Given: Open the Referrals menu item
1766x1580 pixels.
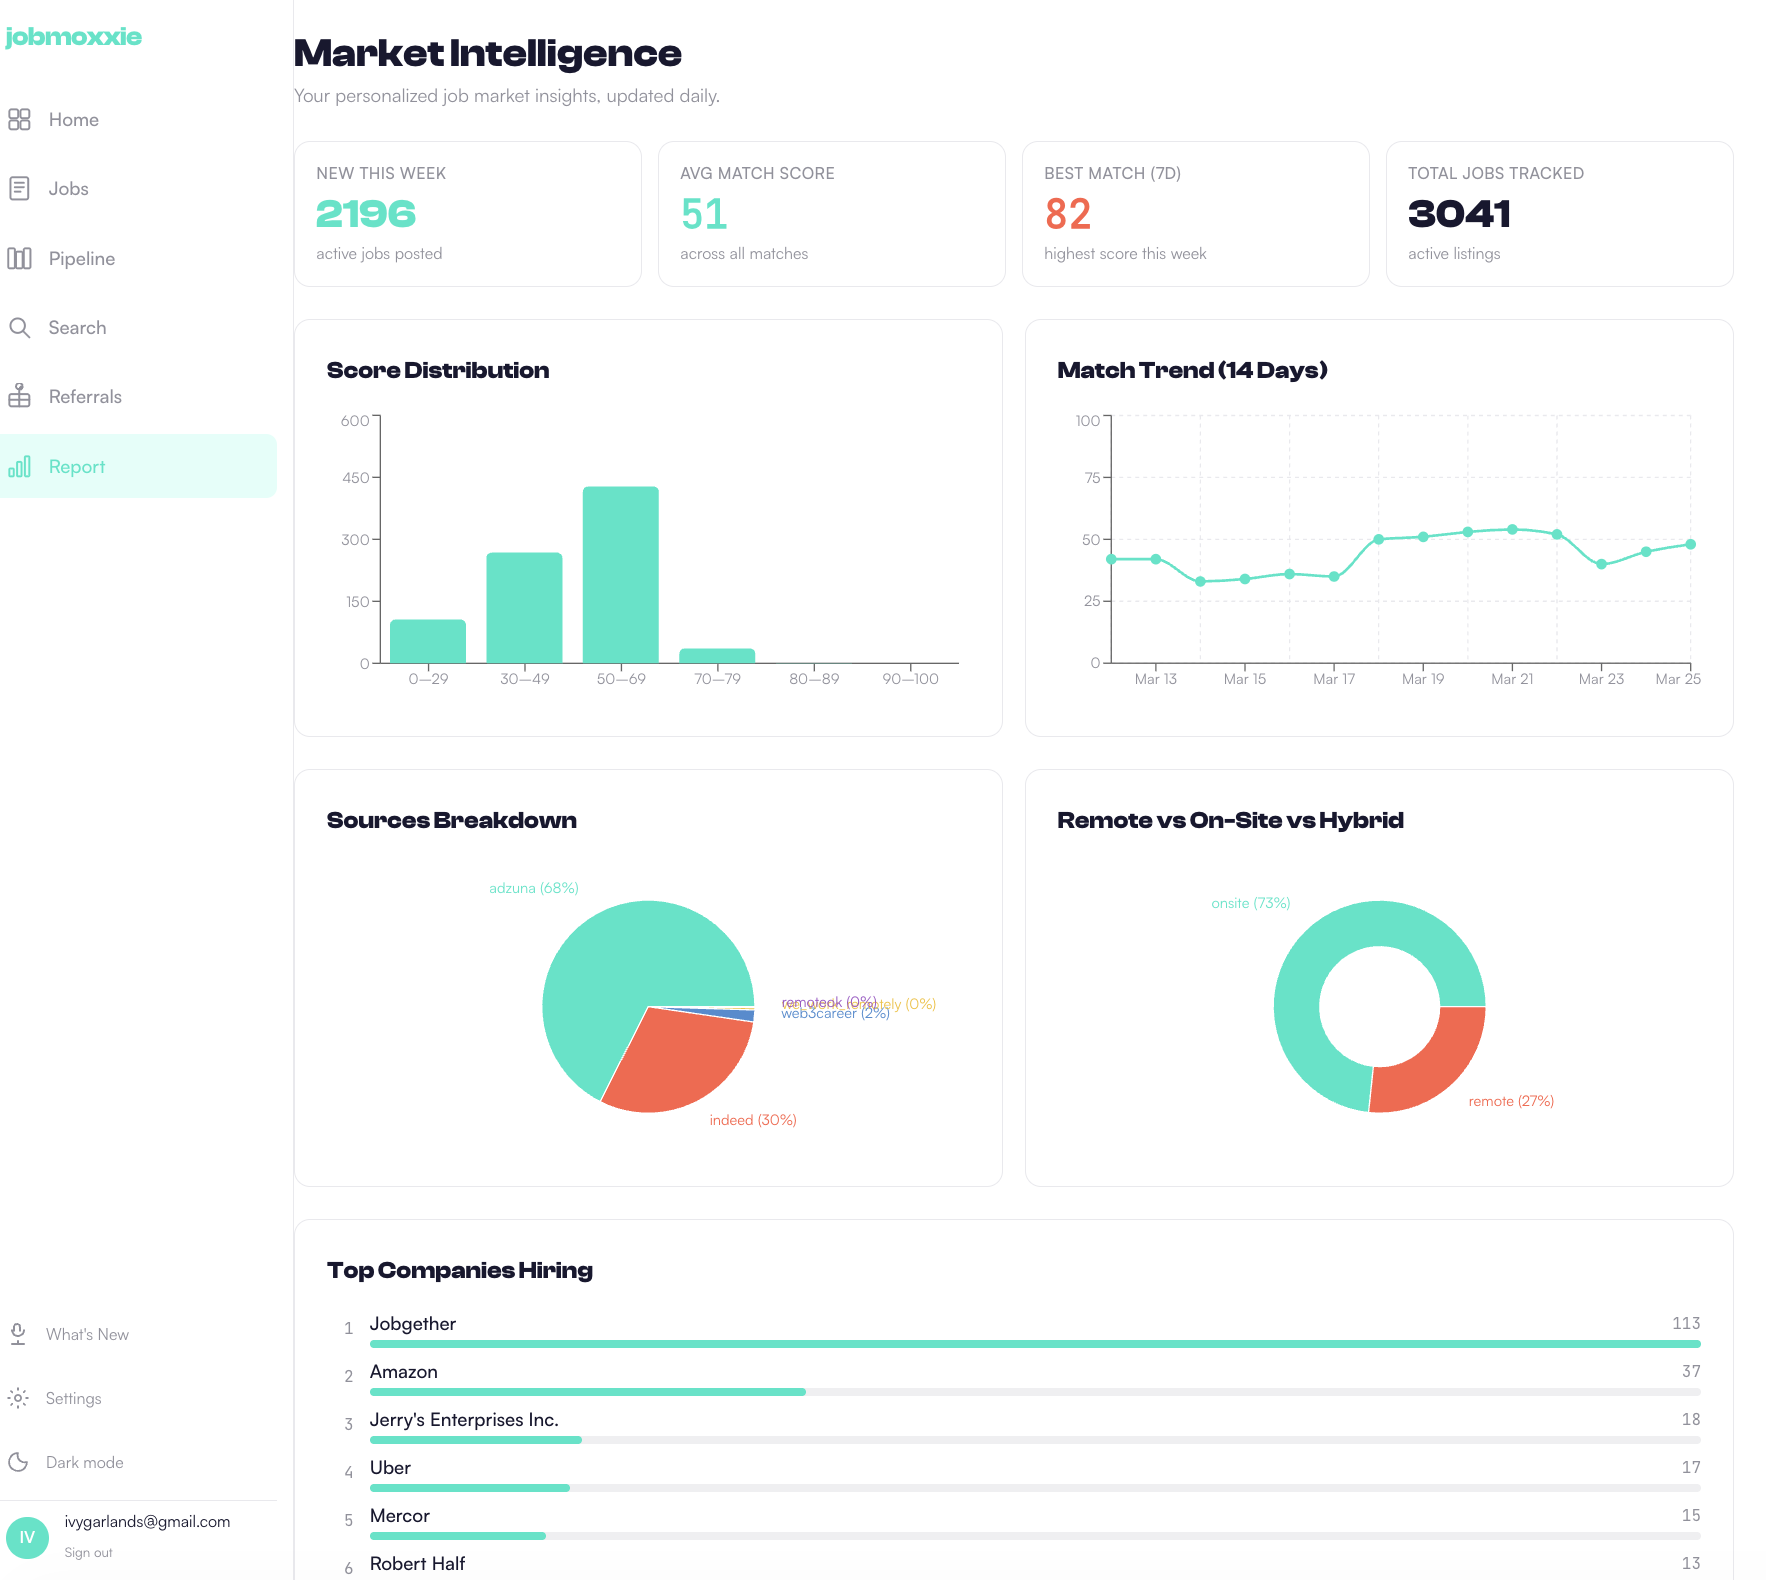Looking at the screenshot, I should coord(85,397).
